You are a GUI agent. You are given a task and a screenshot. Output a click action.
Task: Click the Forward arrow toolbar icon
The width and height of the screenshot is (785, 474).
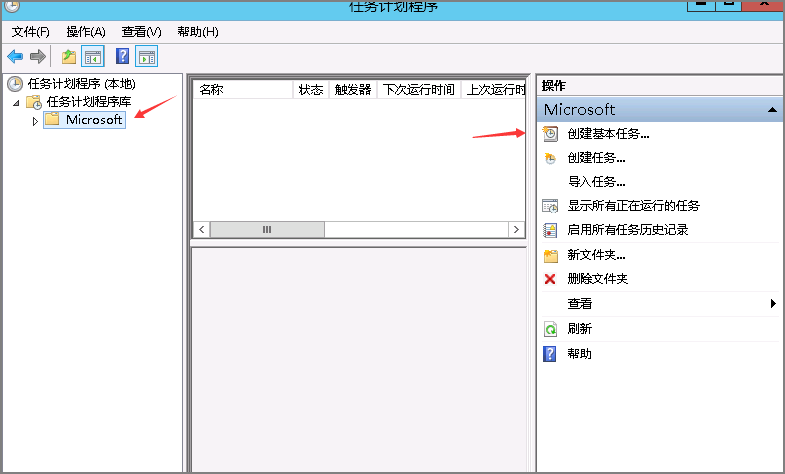click(38, 57)
